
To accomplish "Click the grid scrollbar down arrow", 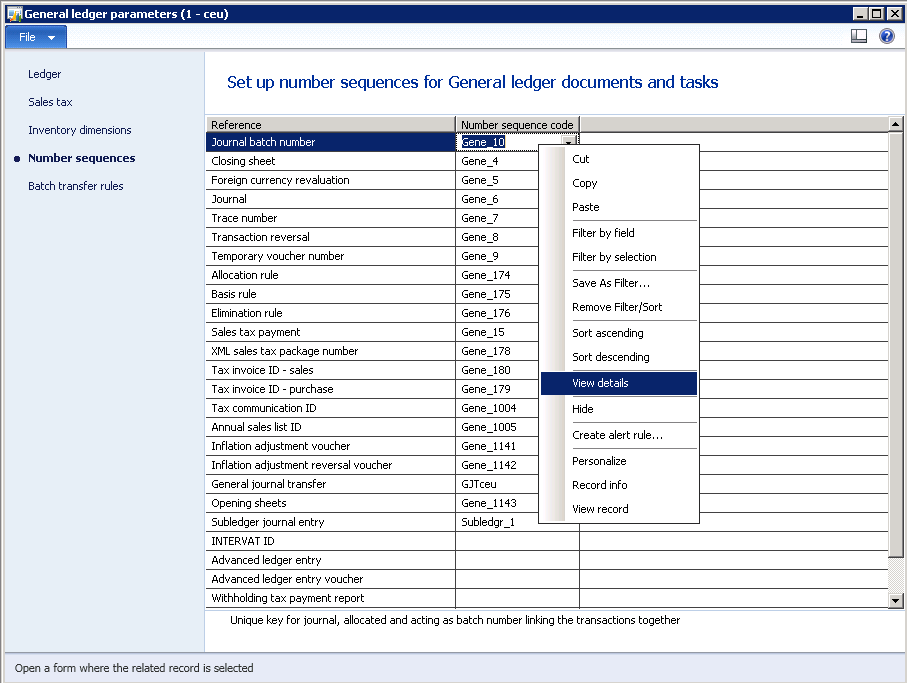I will (x=896, y=600).
